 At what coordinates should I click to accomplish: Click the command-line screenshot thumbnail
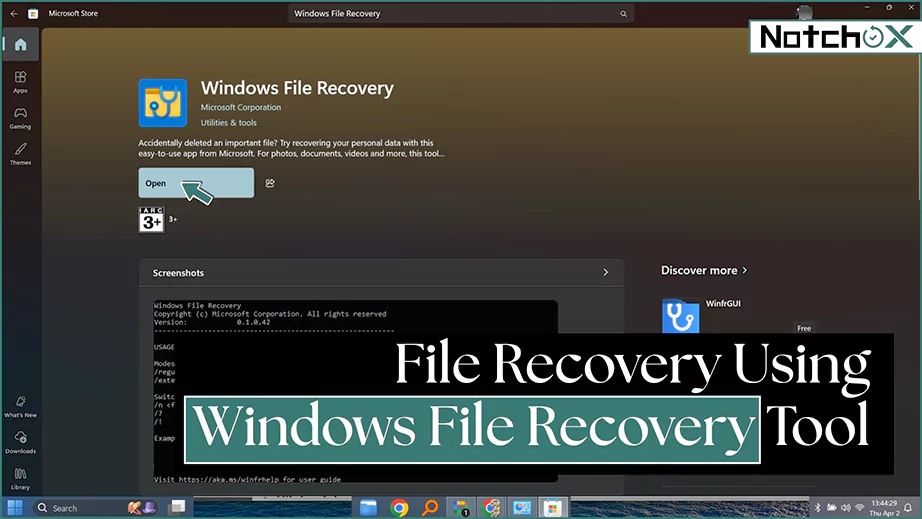click(355, 391)
